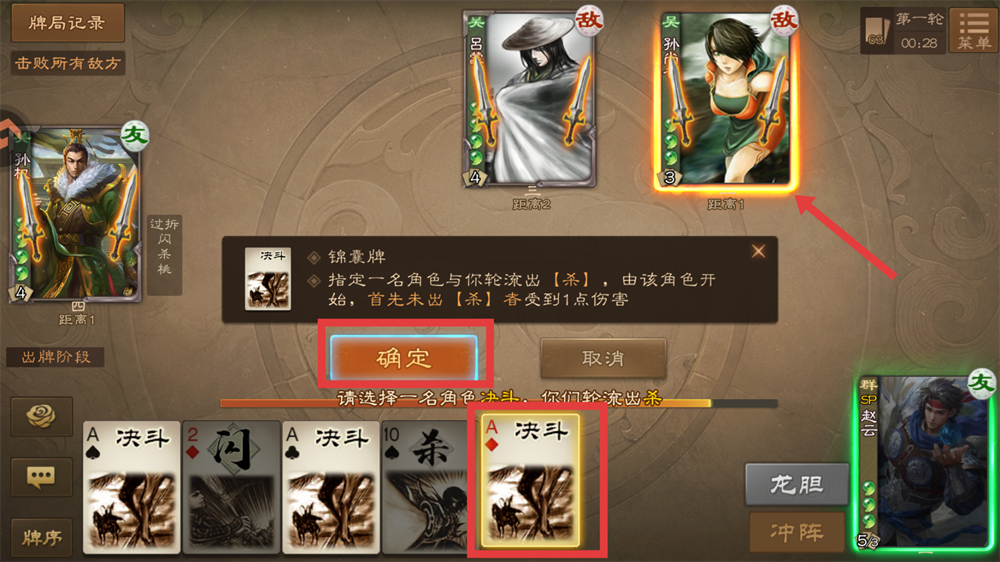Confirm with the 确定 button
1000x562 pixels.
pos(404,358)
